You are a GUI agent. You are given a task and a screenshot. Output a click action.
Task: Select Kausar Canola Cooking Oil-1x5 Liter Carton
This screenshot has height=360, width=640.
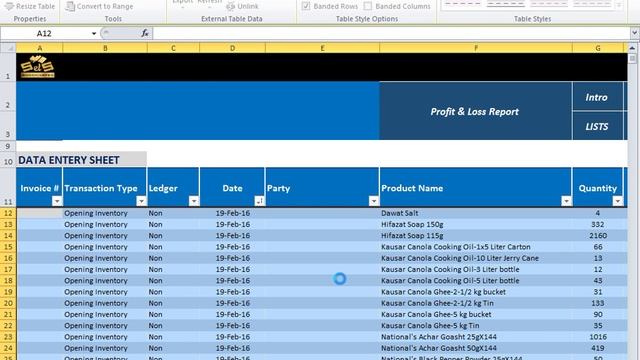(x=476, y=247)
